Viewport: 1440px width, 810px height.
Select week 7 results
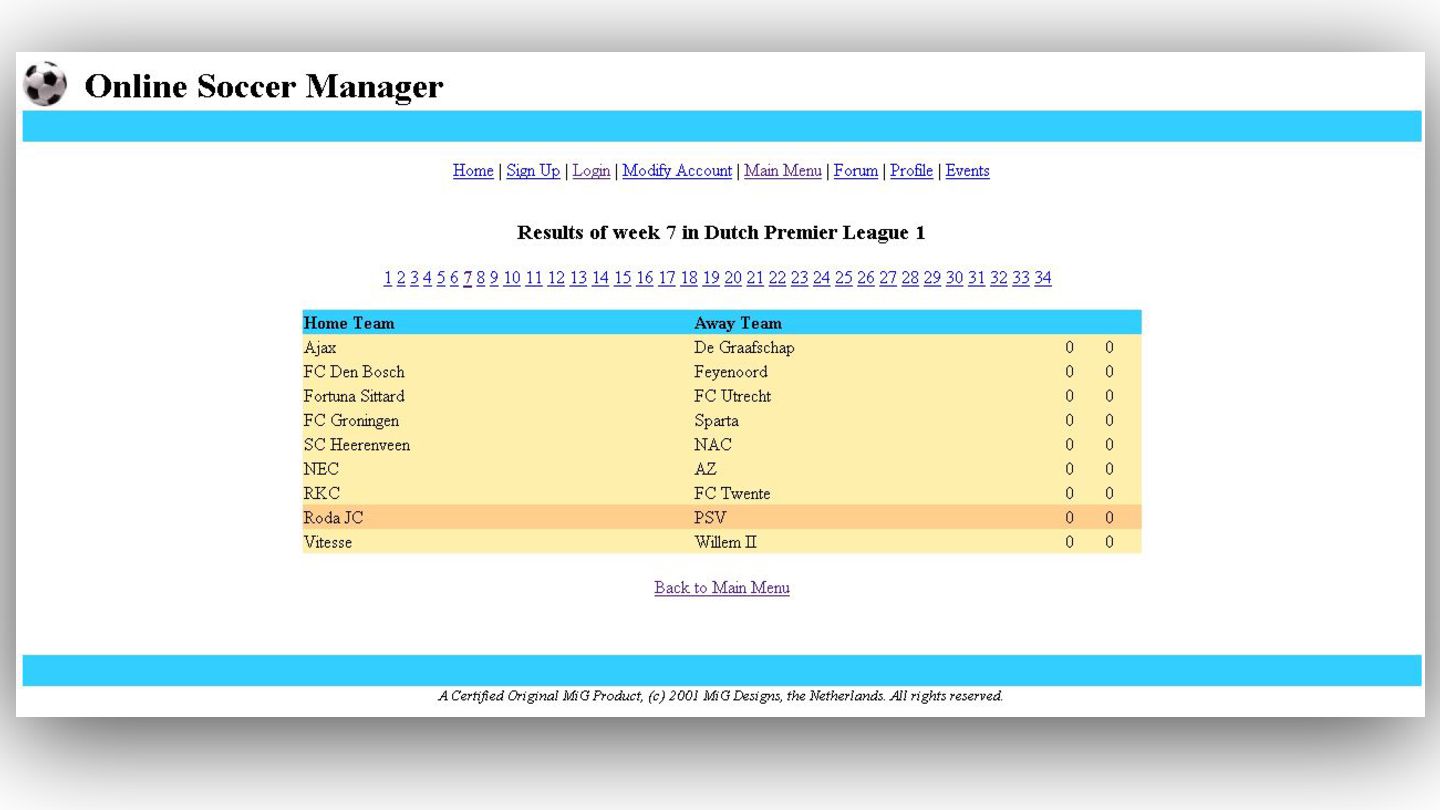(x=467, y=277)
